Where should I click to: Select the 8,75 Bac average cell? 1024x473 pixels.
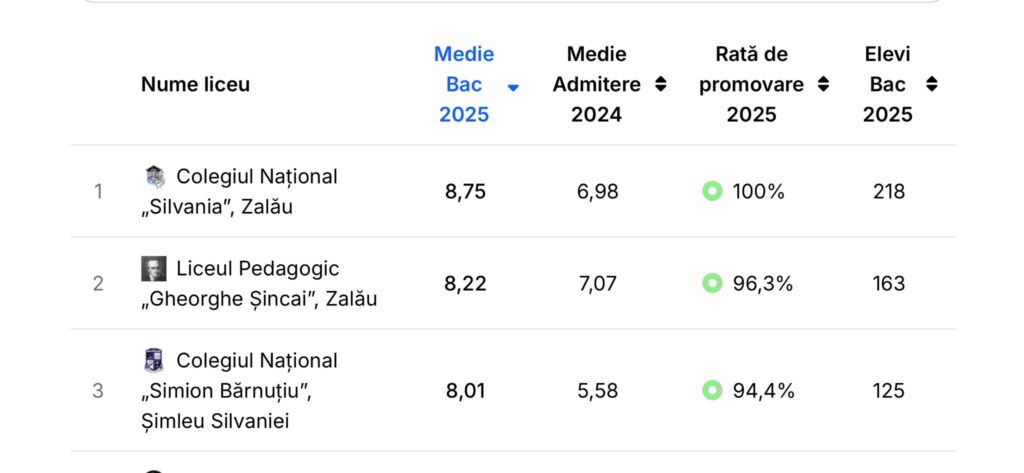(465, 191)
